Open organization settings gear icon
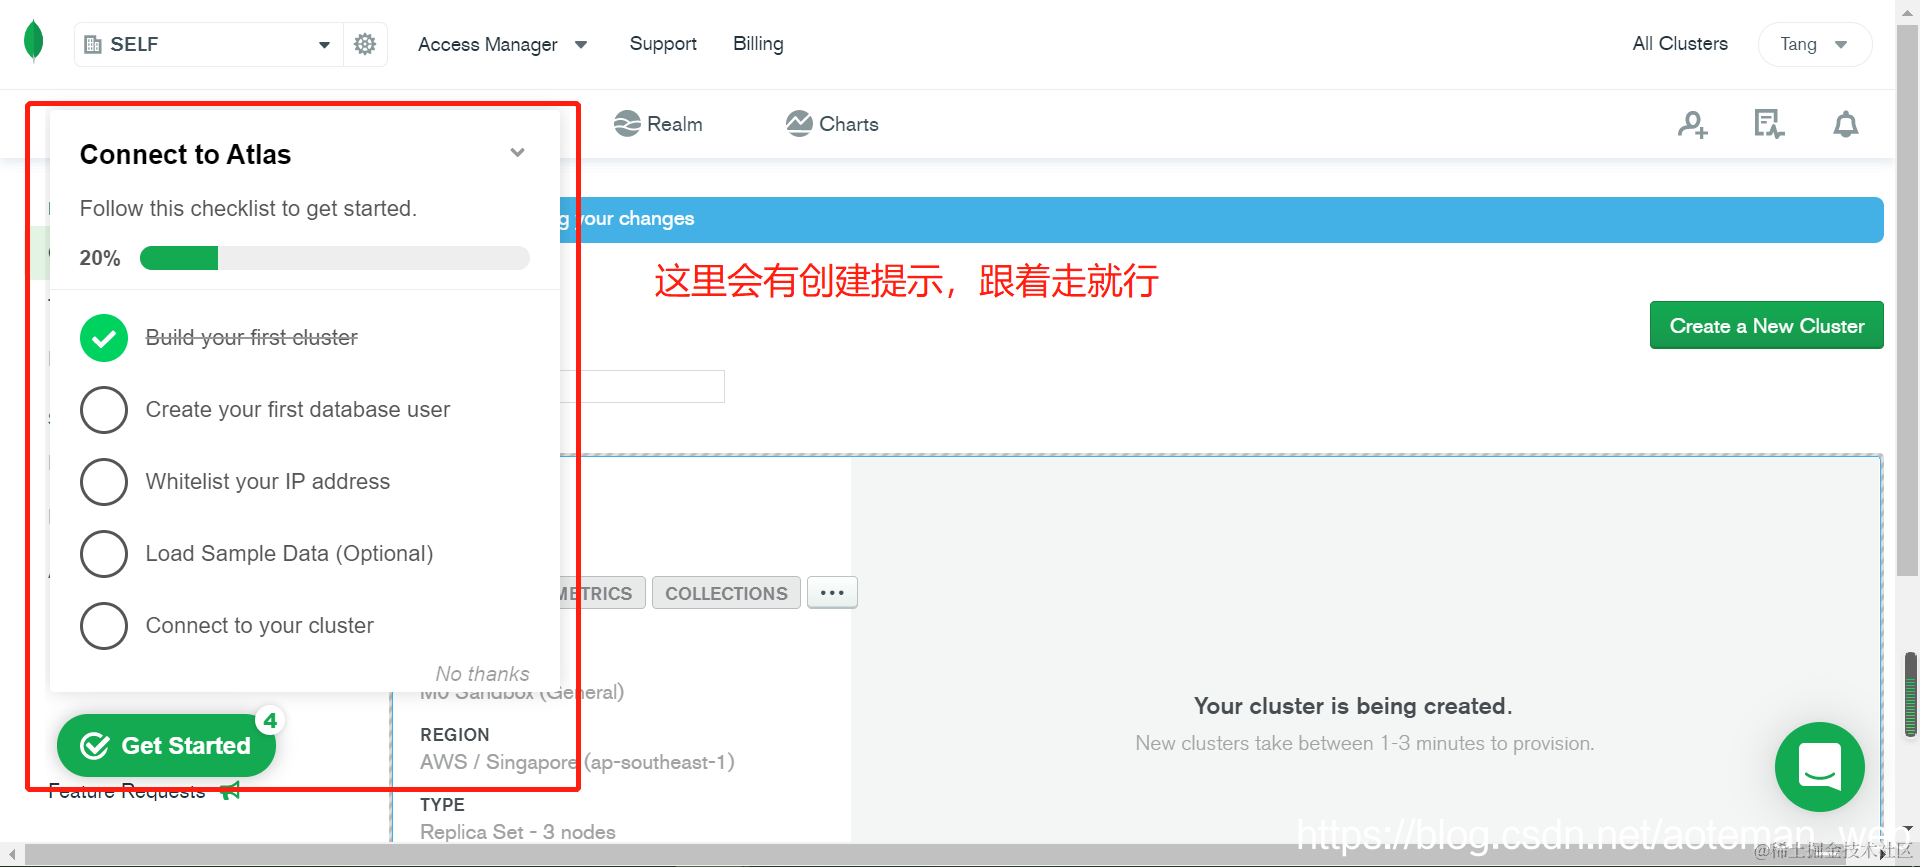The height and width of the screenshot is (867, 1920). 365,44
